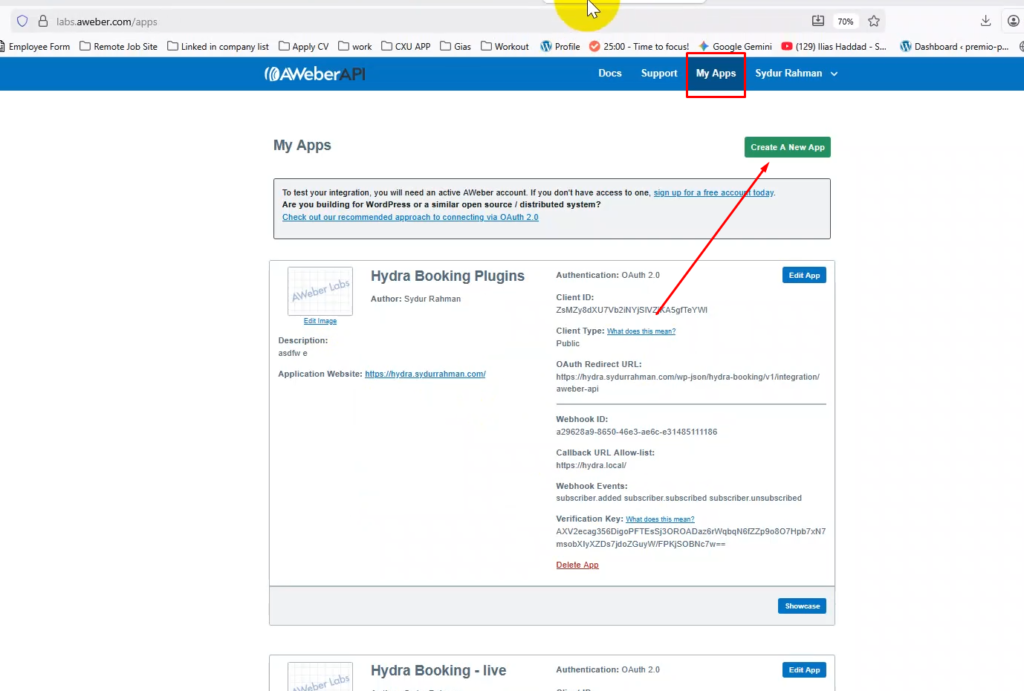This screenshot has width=1024, height=691.
Task: Open the Google Gemini bookmark
Action: [x=735, y=46]
